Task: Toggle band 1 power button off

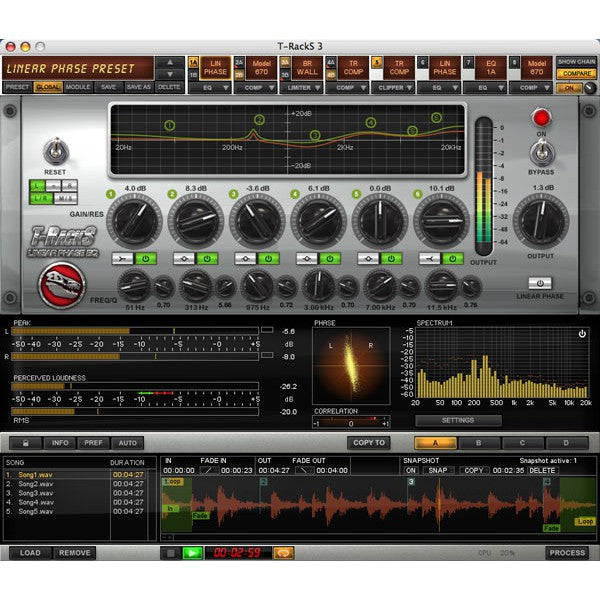Action: coord(146,259)
